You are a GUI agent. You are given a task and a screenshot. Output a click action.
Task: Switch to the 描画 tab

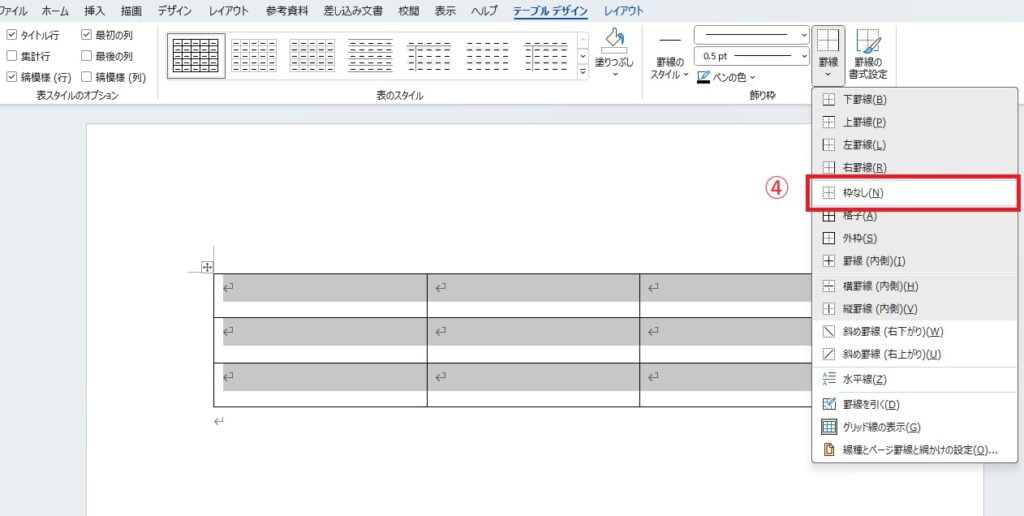pyautogui.click(x=131, y=10)
